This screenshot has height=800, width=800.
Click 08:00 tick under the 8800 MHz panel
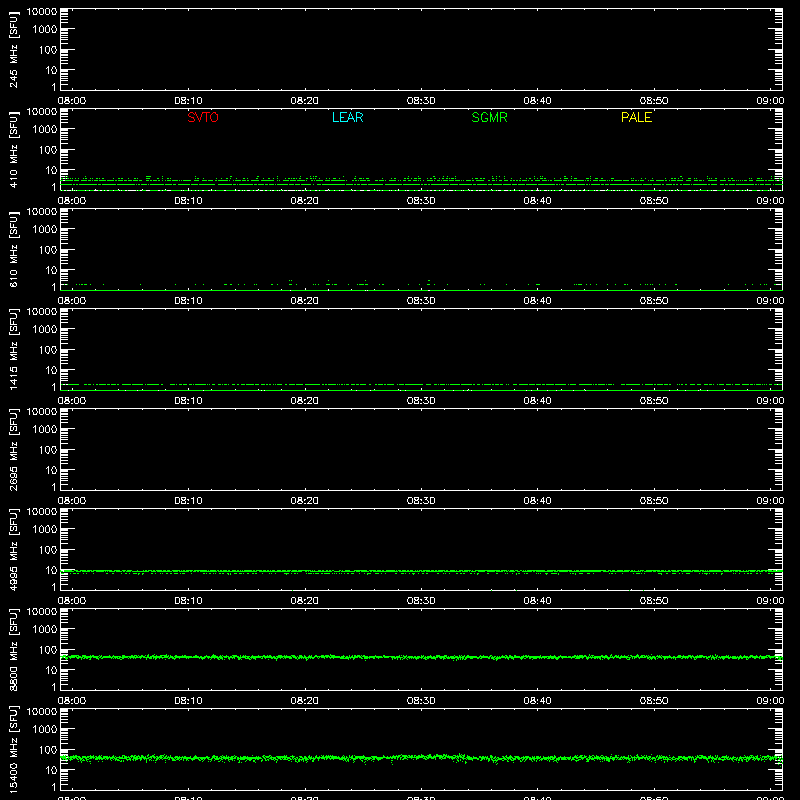[72, 701]
